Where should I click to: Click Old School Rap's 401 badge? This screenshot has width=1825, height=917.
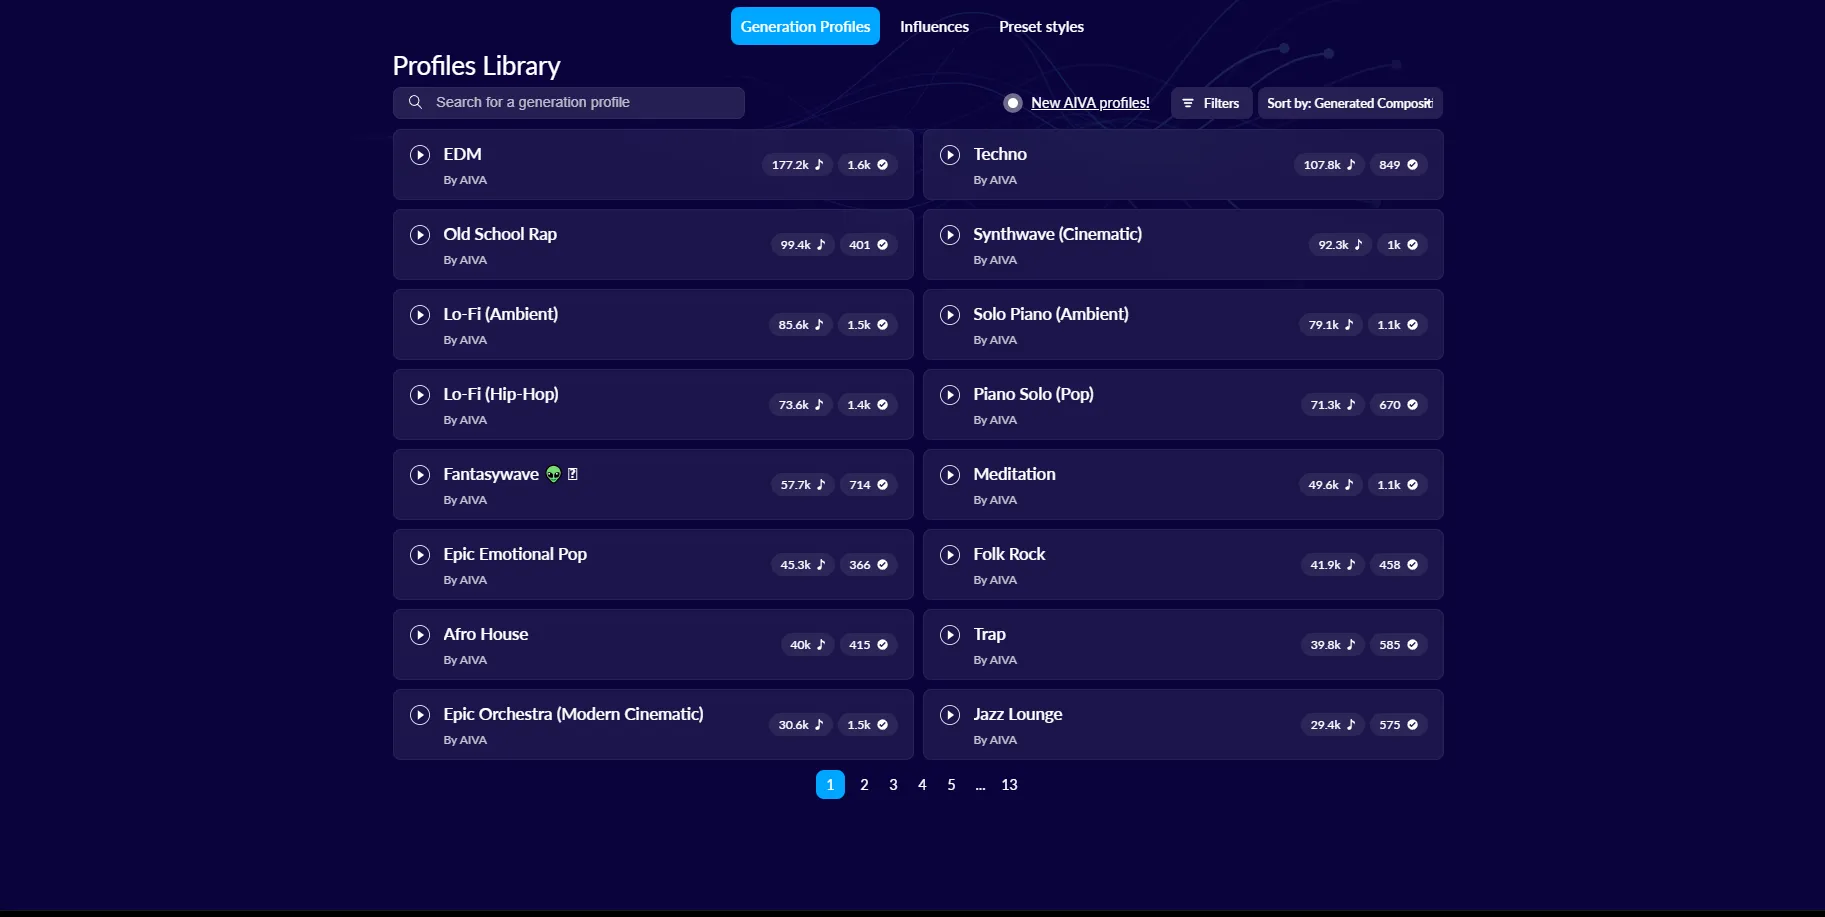[868, 245]
